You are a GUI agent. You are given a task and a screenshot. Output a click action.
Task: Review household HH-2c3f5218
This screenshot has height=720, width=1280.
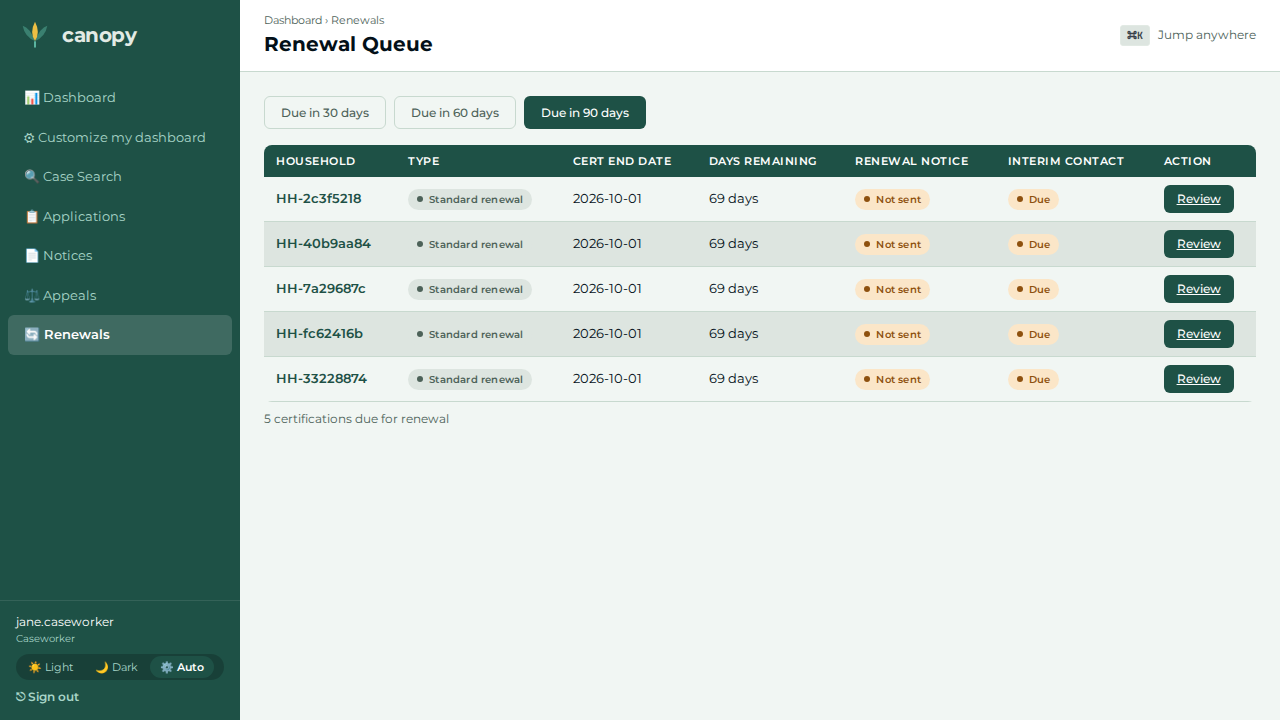point(1199,199)
